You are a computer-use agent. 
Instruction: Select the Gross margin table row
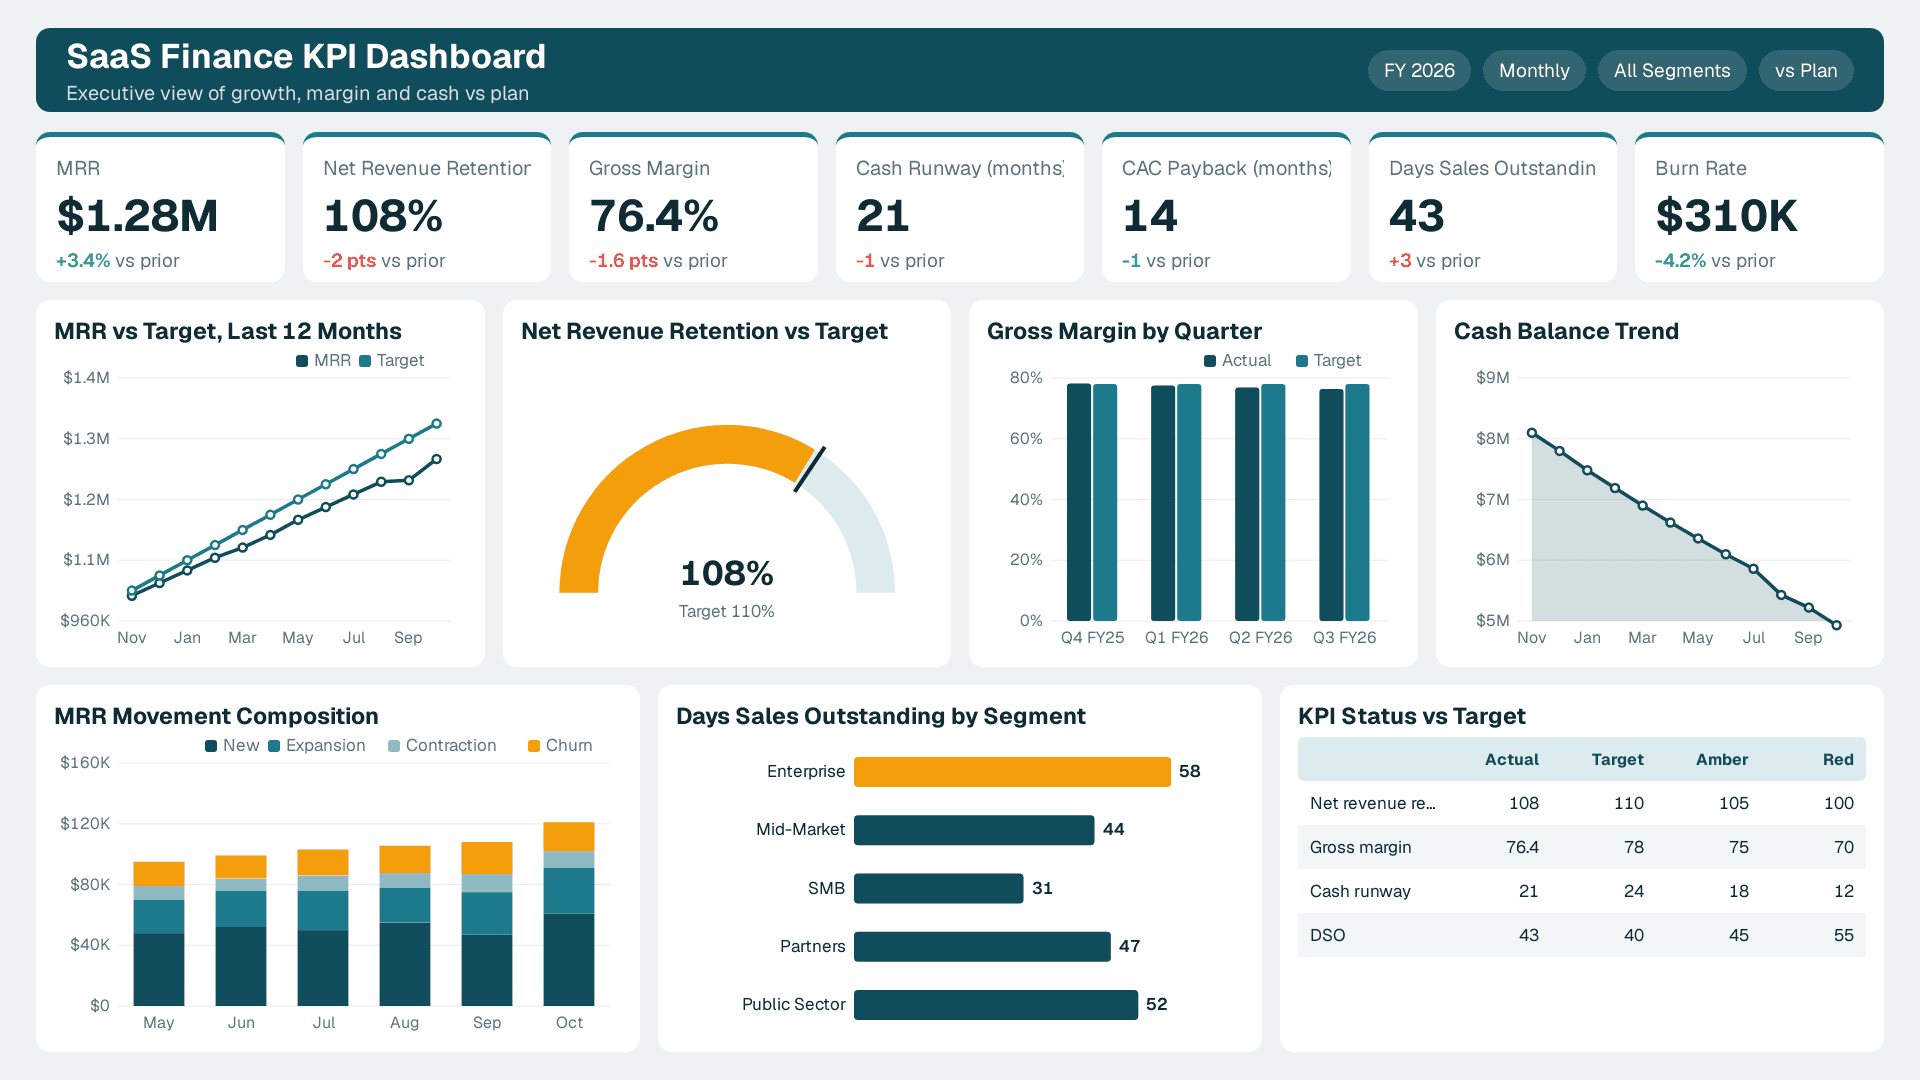tap(1582, 847)
